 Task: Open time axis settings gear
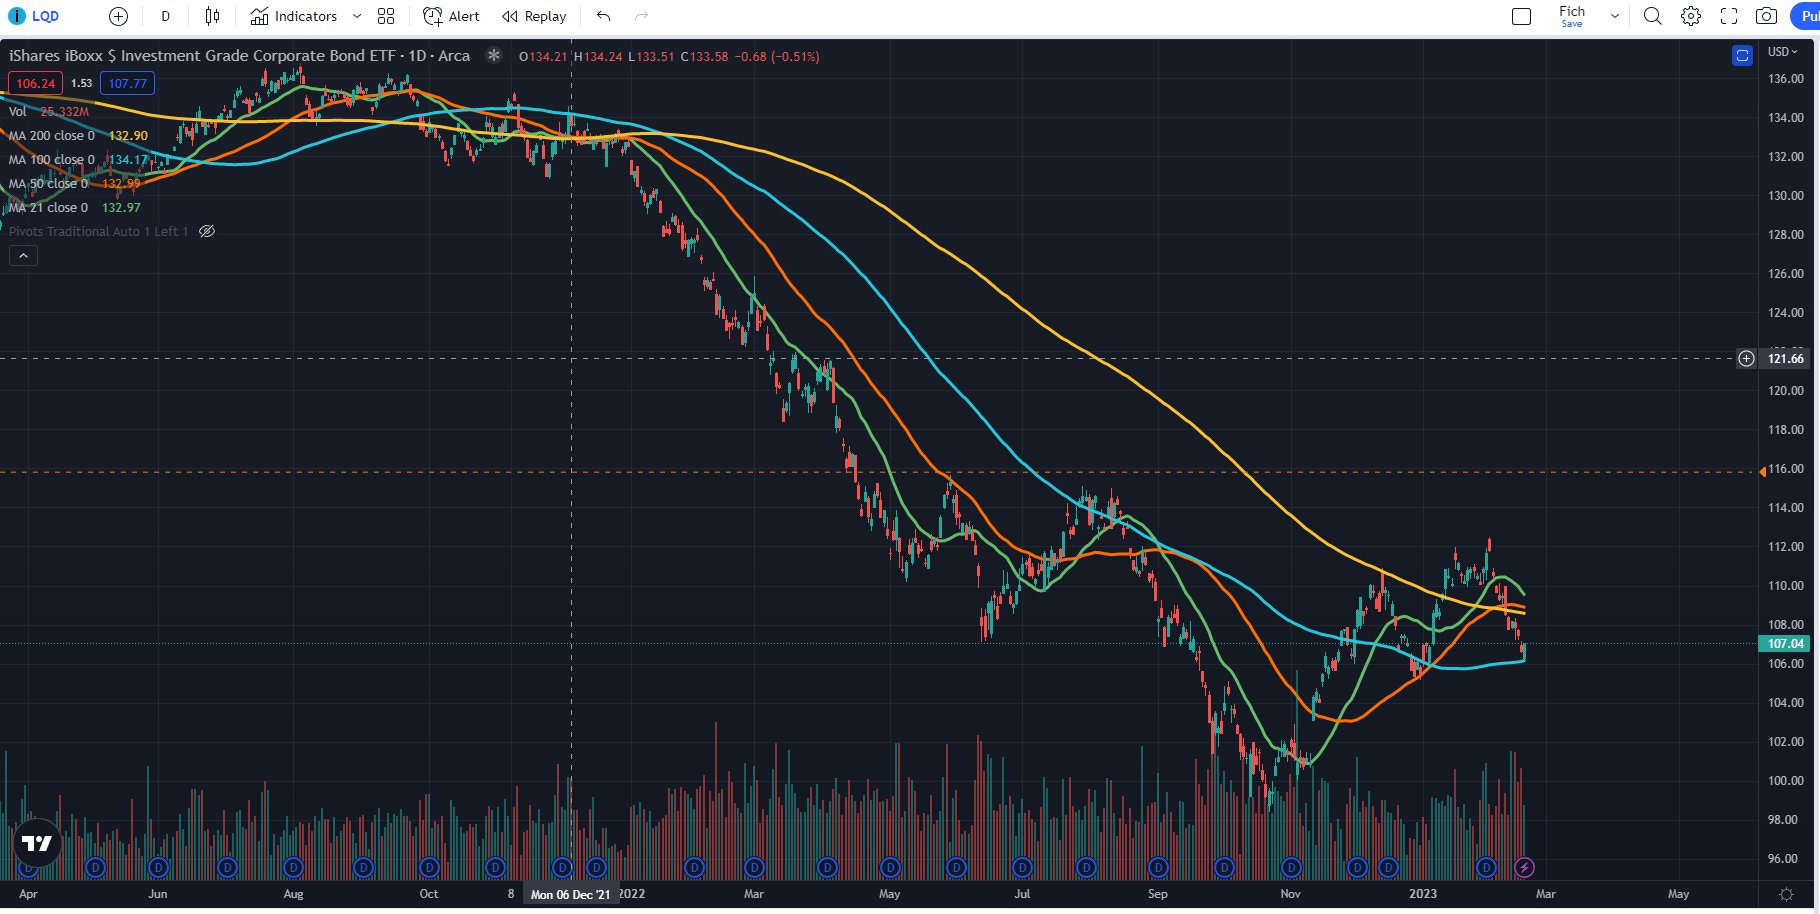(x=1786, y=894)
